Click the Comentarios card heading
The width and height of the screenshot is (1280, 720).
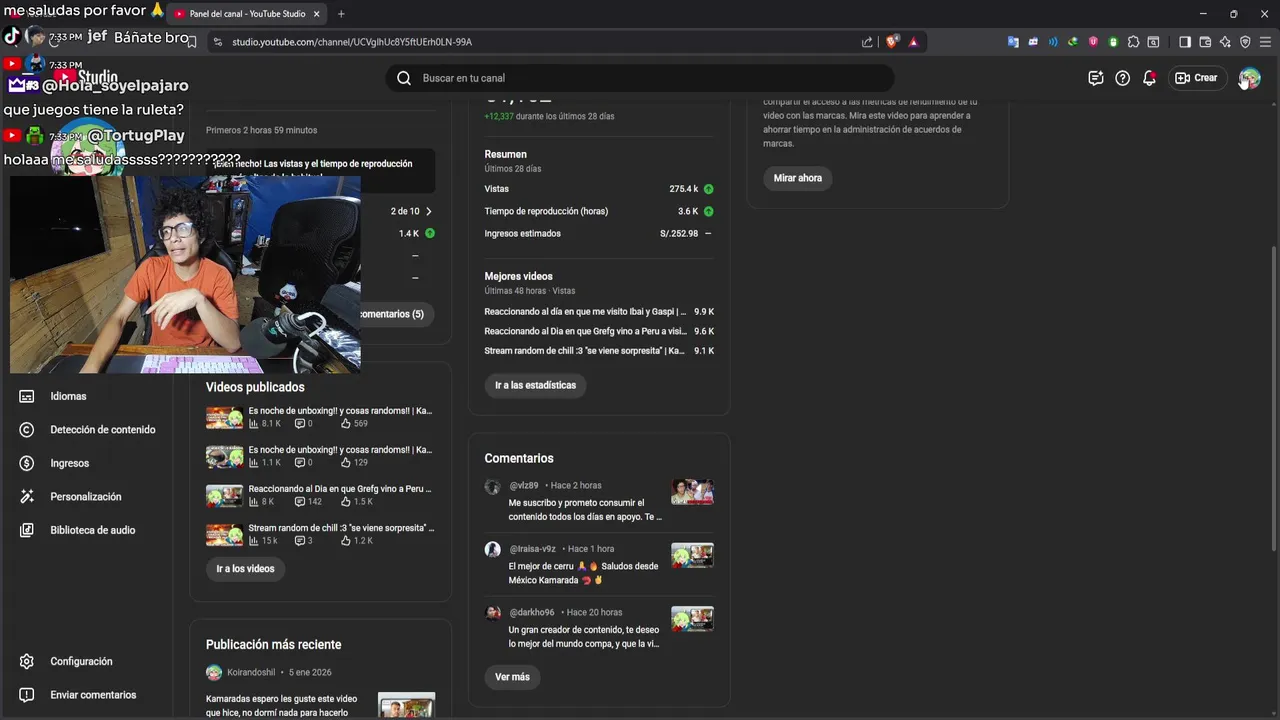point(519,458)
